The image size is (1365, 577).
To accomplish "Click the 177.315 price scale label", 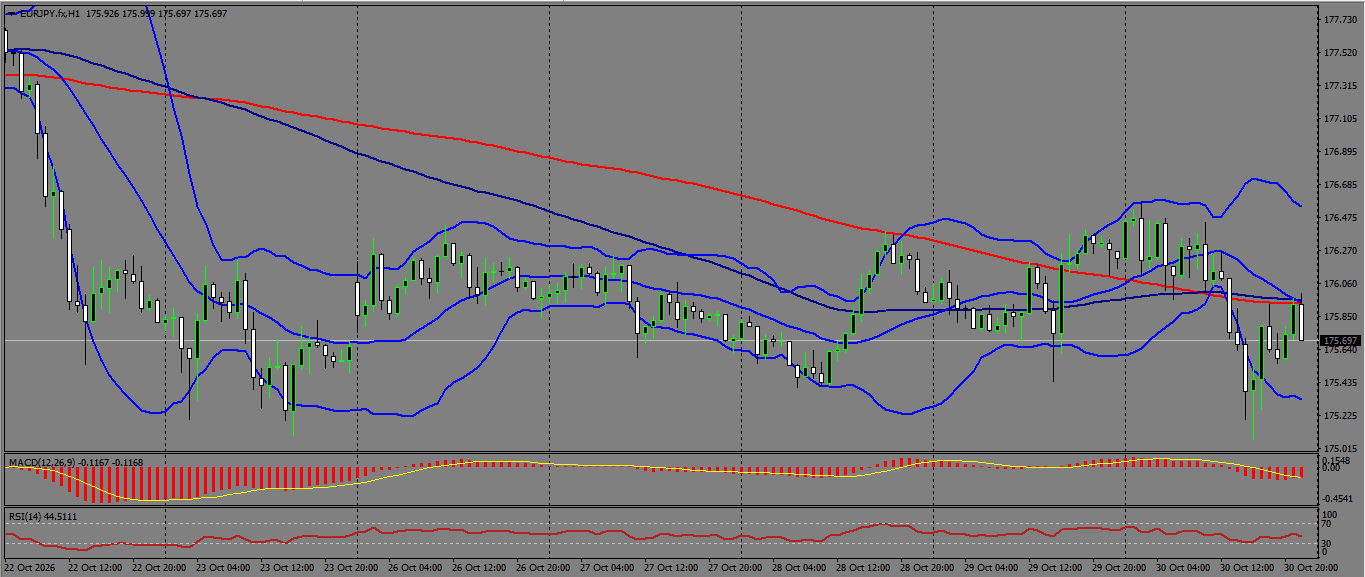I will [1338, 86].
